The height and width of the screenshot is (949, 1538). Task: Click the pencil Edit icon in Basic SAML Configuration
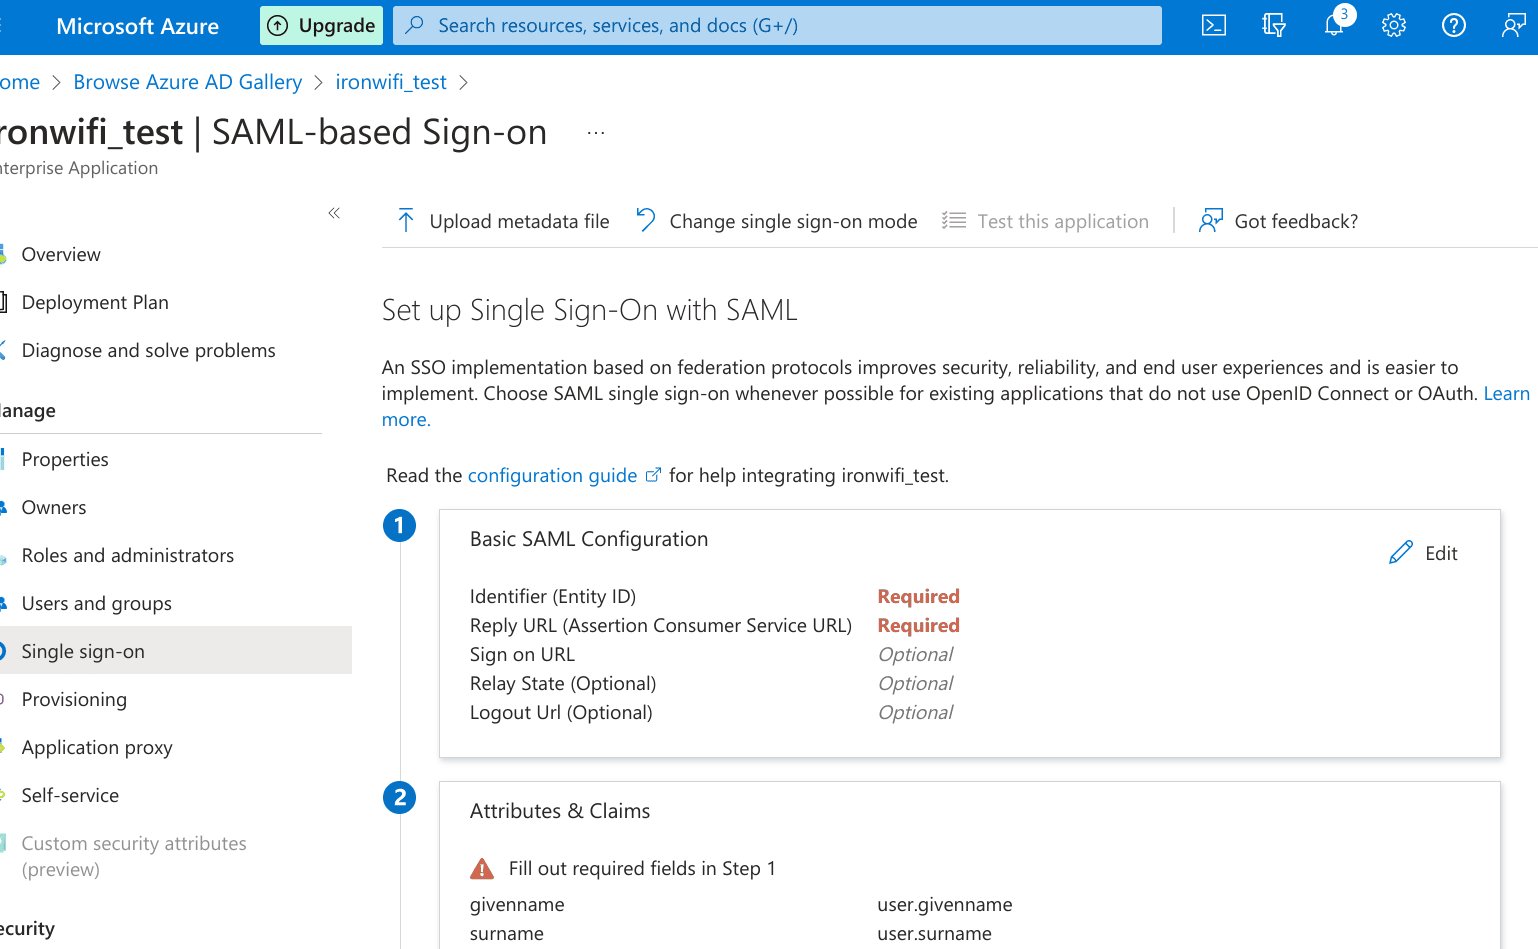click(1401, 552)
